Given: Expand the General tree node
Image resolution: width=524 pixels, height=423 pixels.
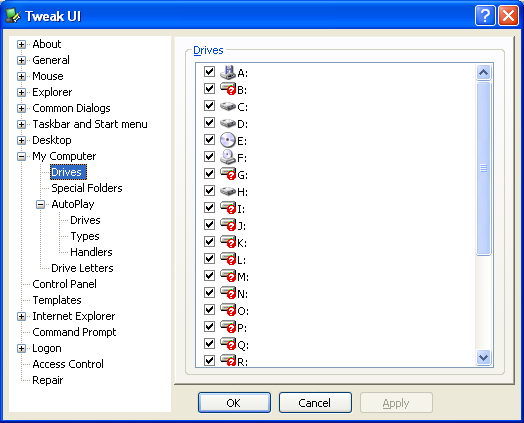Looking at the screenshot, I should click(x=21, y=60).
